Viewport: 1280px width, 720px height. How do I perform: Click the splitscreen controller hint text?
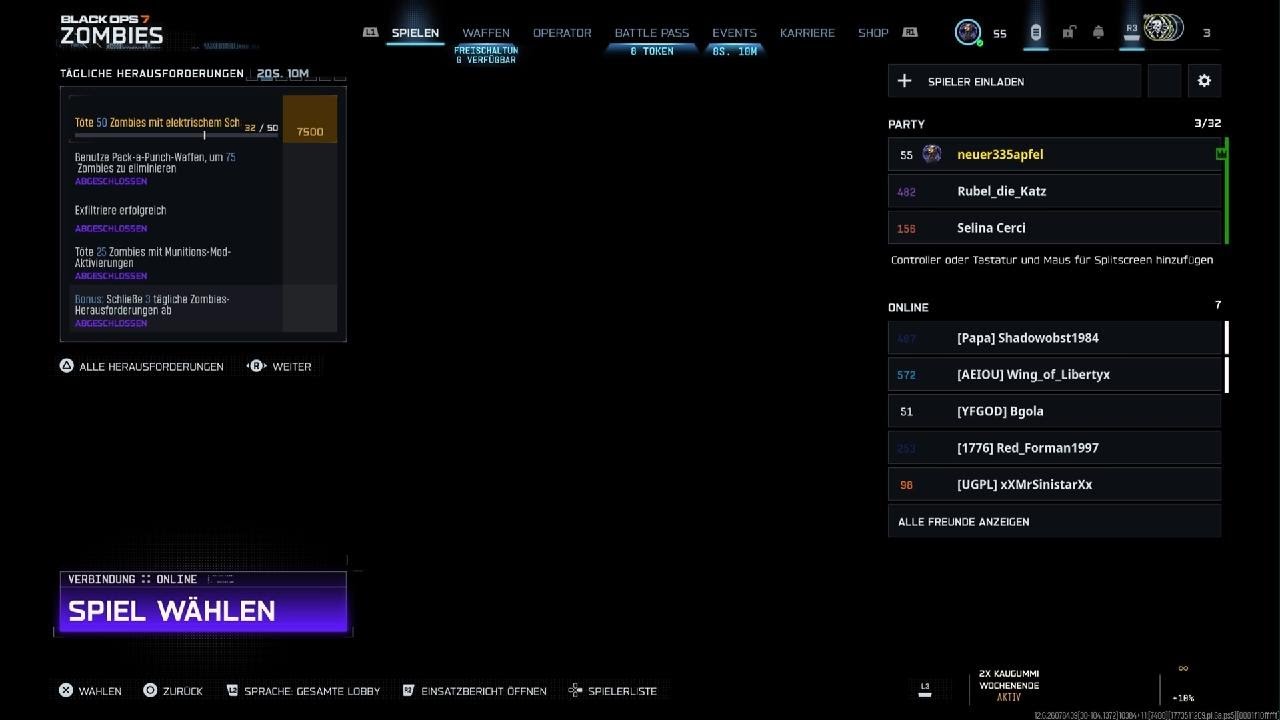point(1052,260)
